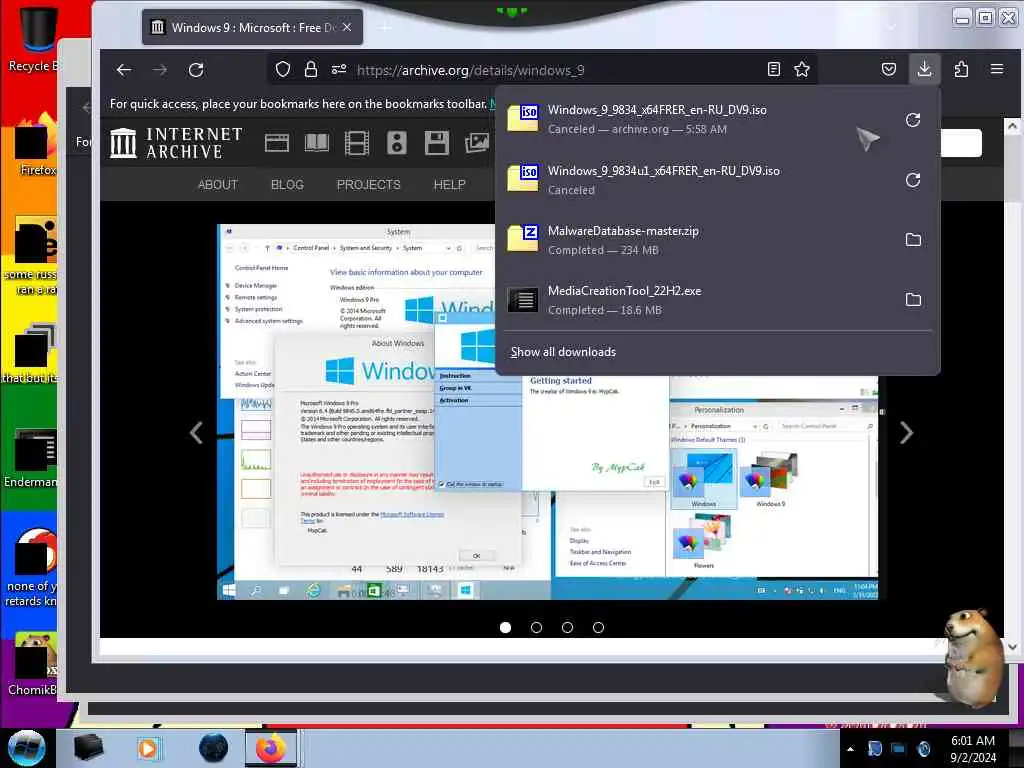Go back to the previous page
Image resolution: width=1024 pixels, height=768 pixels.
tap(124, 70)
